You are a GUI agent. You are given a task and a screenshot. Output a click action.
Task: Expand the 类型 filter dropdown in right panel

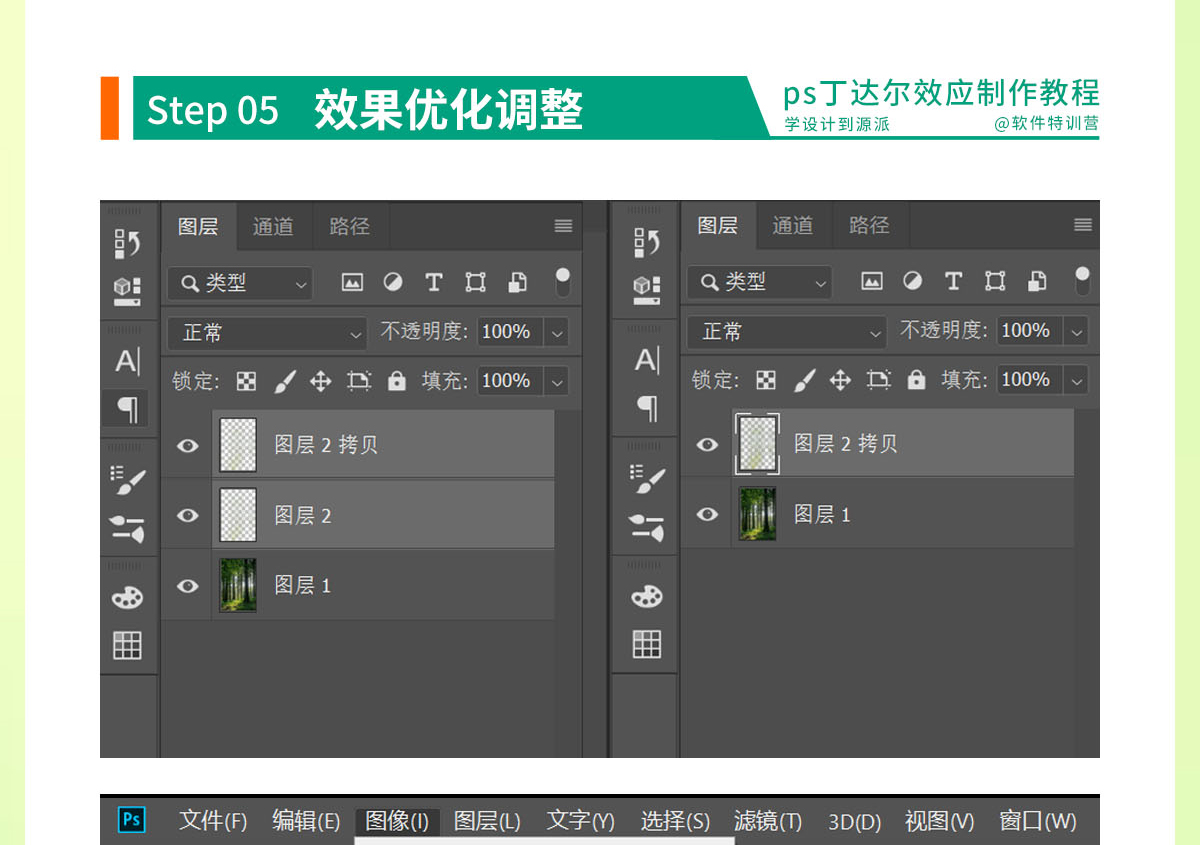tap(758, 283)
